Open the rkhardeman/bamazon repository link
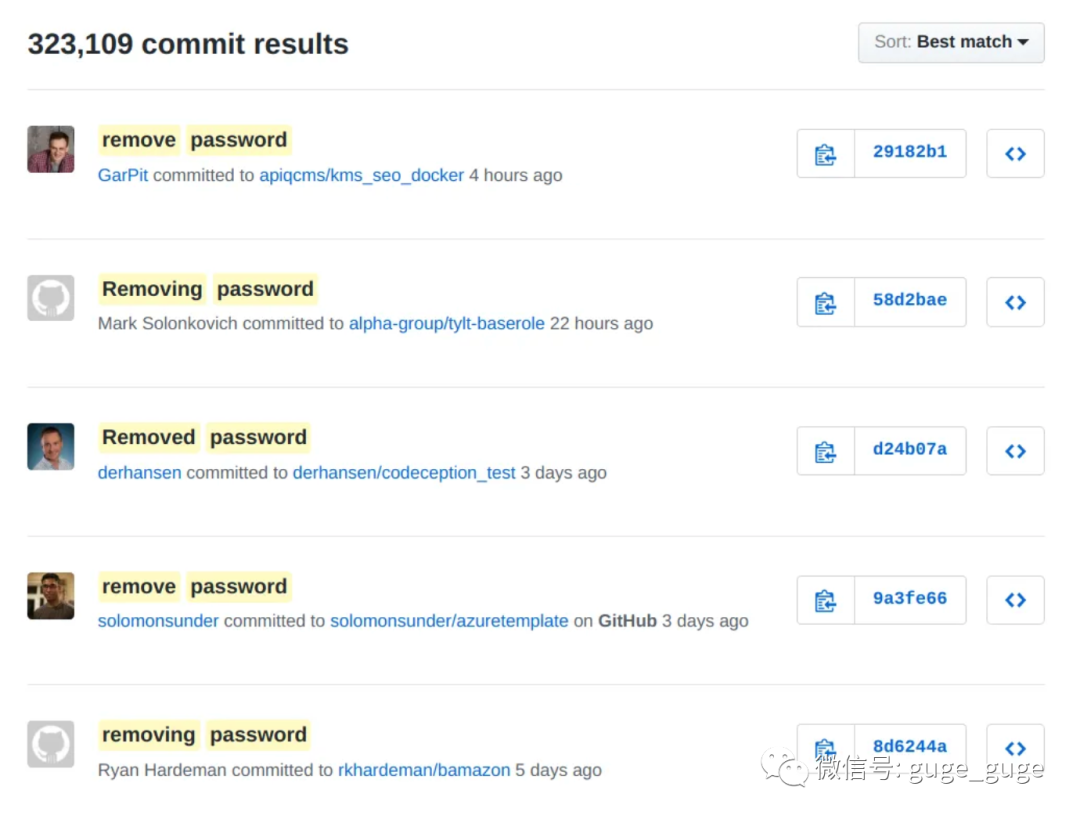Screen dimensions: 1080x819 click(424, 770)
